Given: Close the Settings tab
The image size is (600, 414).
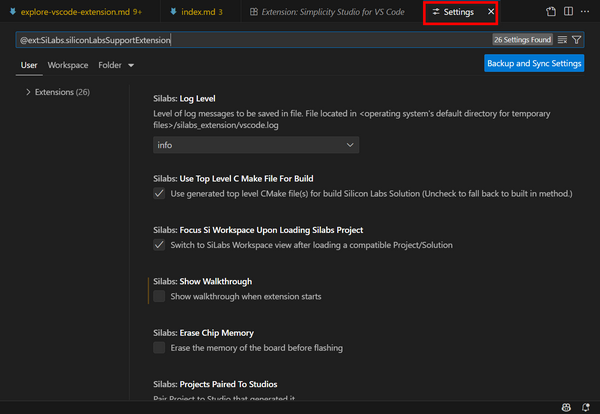Looking at the screenshot, I should [x=491, y=12].
